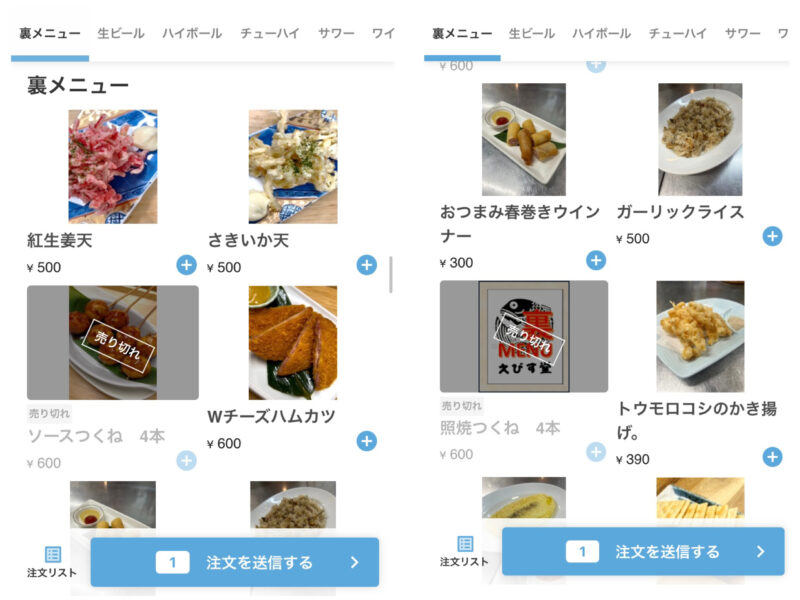Screen dimensions: 800x600
Task: Add ガーリックライス with the plus icon
Action: pyautogui.click(x=772, y=236)
